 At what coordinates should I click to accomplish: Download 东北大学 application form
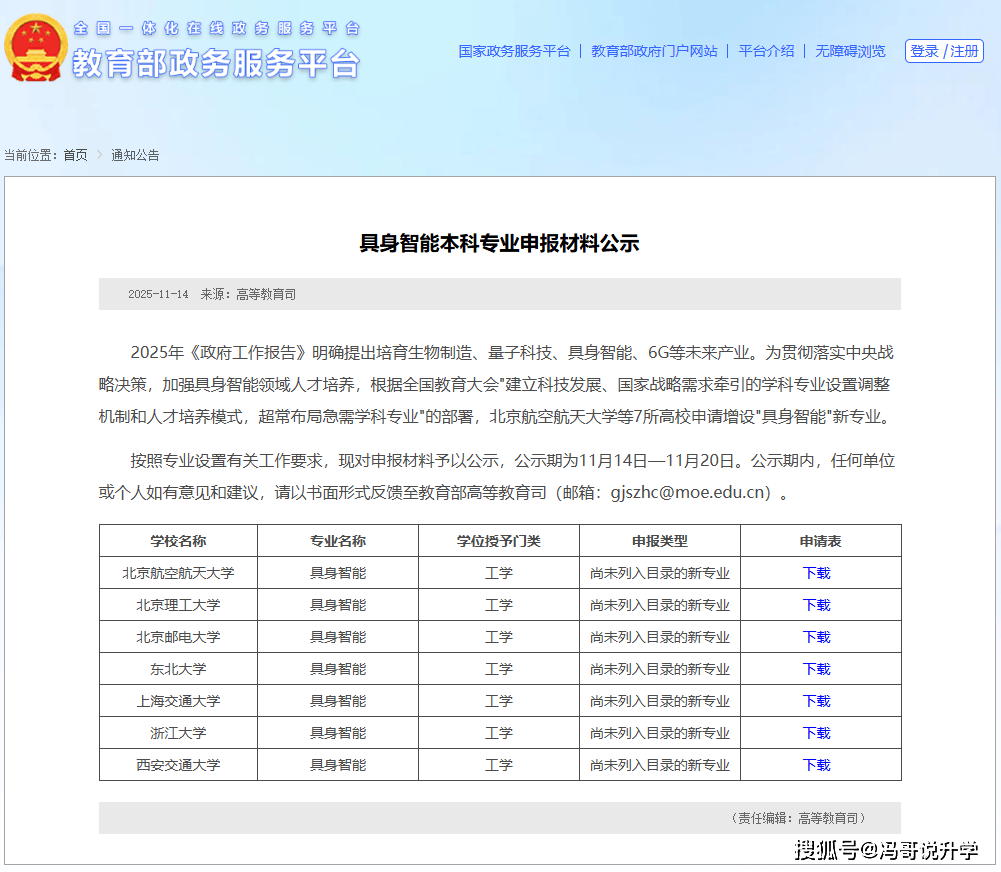coord(816,669)
